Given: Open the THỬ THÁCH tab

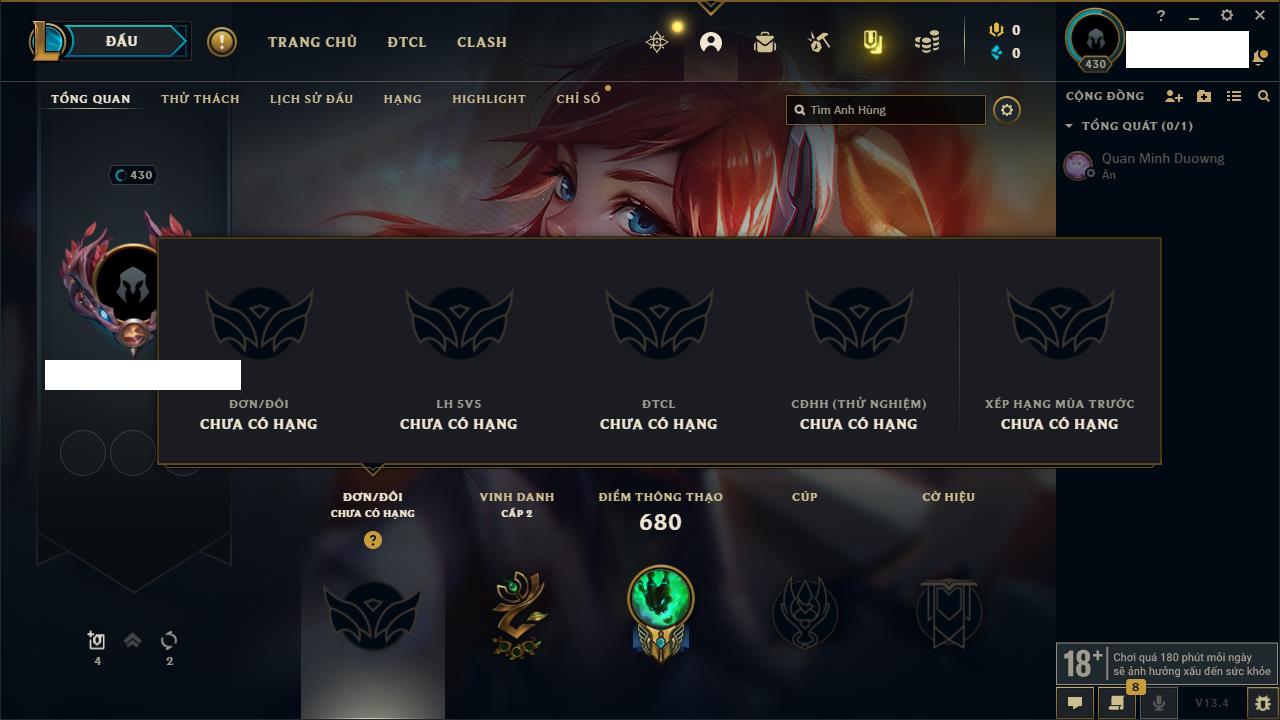Looking at the screenshot, I should click(200, 99).
